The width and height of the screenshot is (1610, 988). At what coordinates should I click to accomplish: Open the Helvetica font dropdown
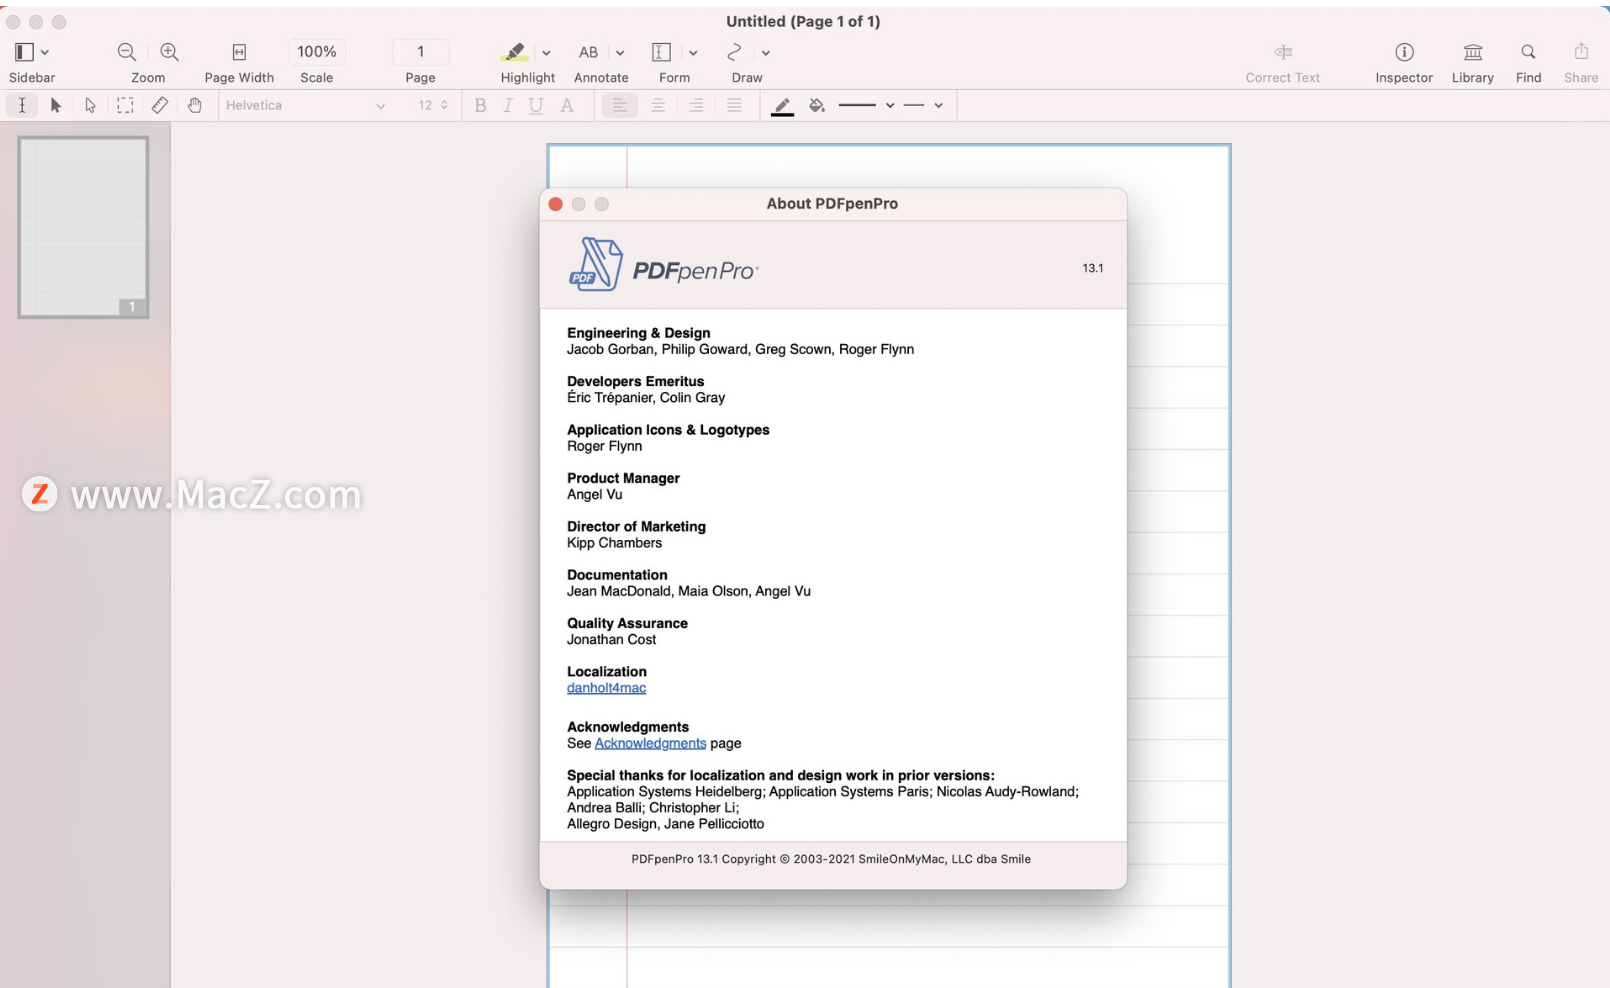pyautogui.click(x=305, y=105)
